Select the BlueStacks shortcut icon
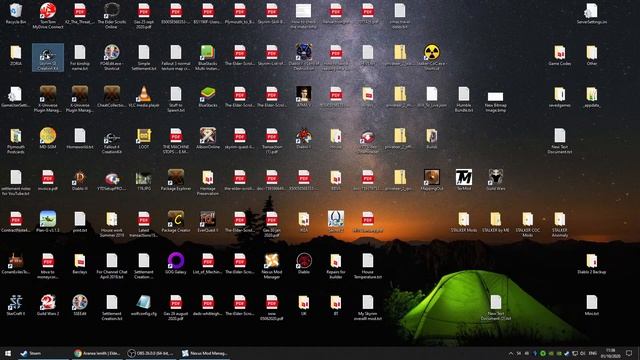The width and height of the screenshot is (640, 360). pos(207,97)
